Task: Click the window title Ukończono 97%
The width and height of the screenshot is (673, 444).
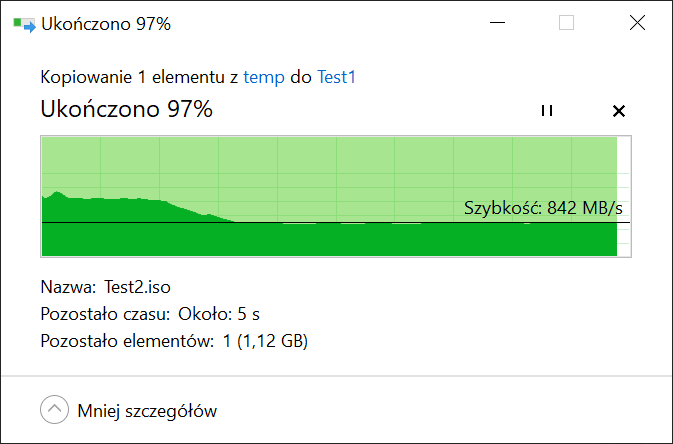Action: coord(106,24)
